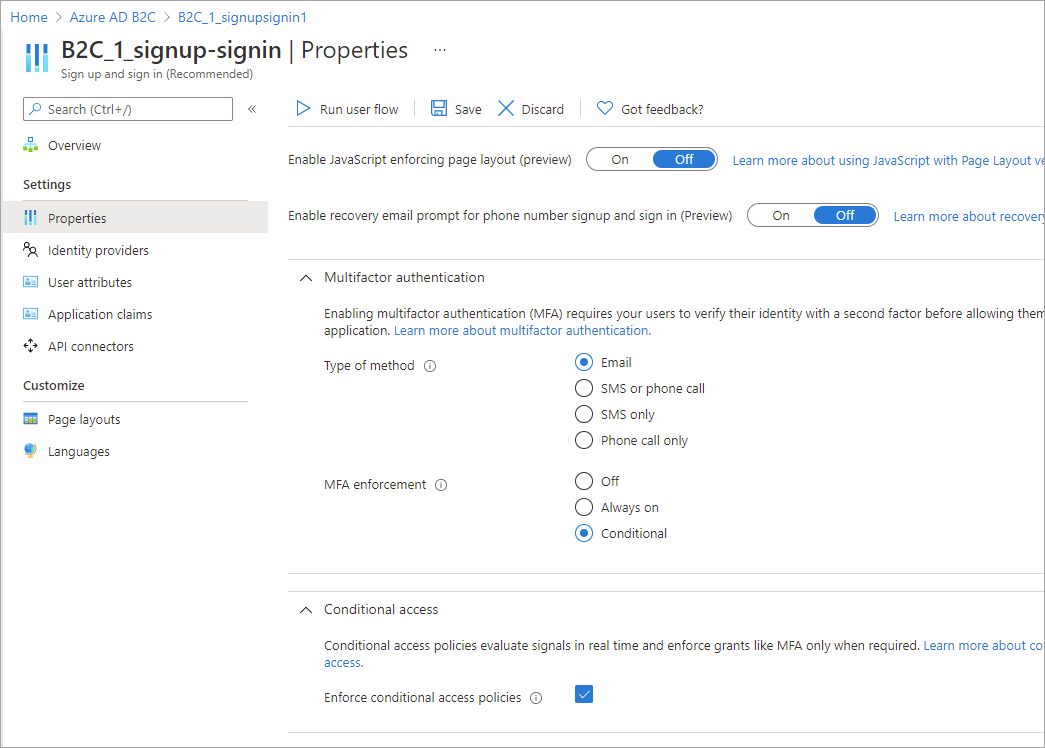
Task: Click inside the Search field
Action: tap(127, 108)
